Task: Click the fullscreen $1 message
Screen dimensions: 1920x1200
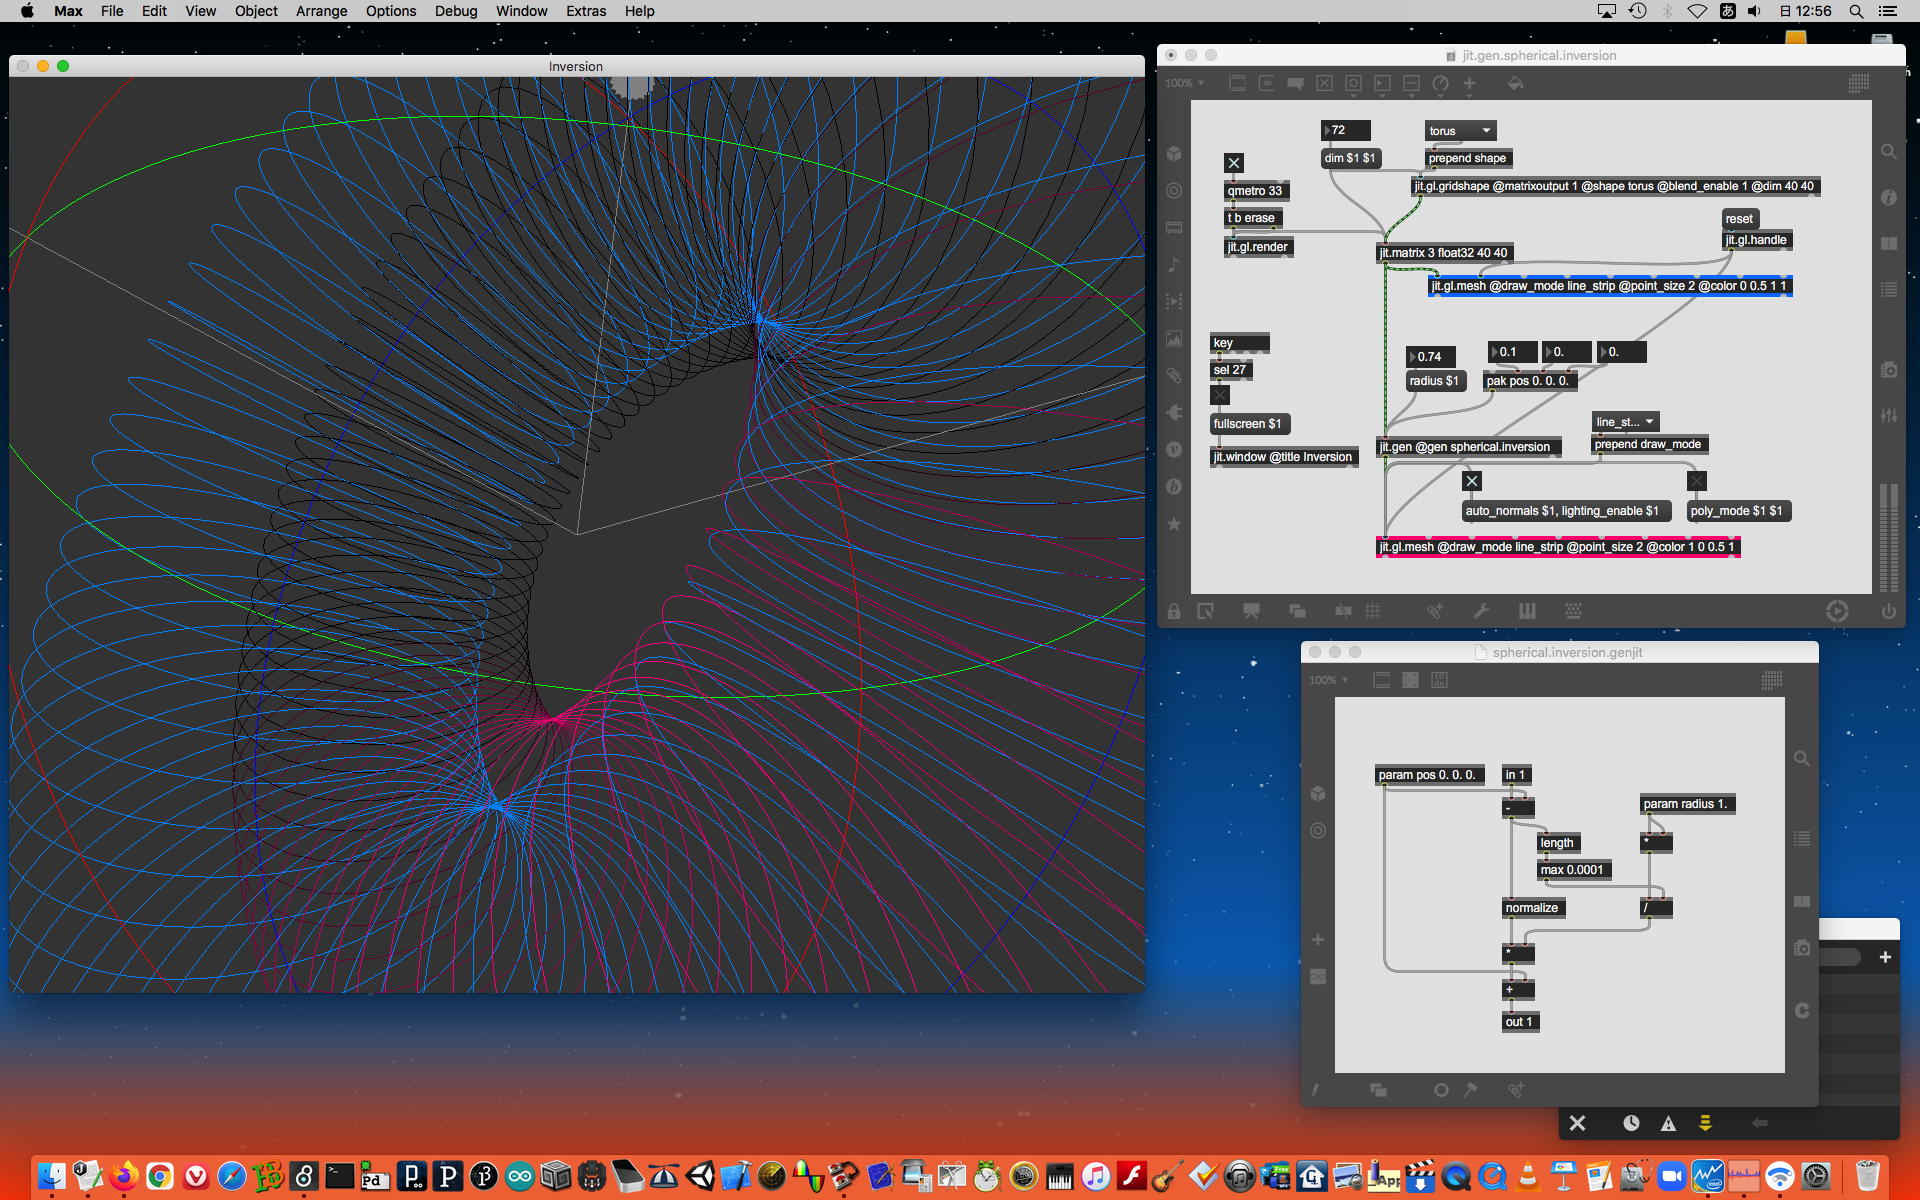Action: (x=1247, y=424)
